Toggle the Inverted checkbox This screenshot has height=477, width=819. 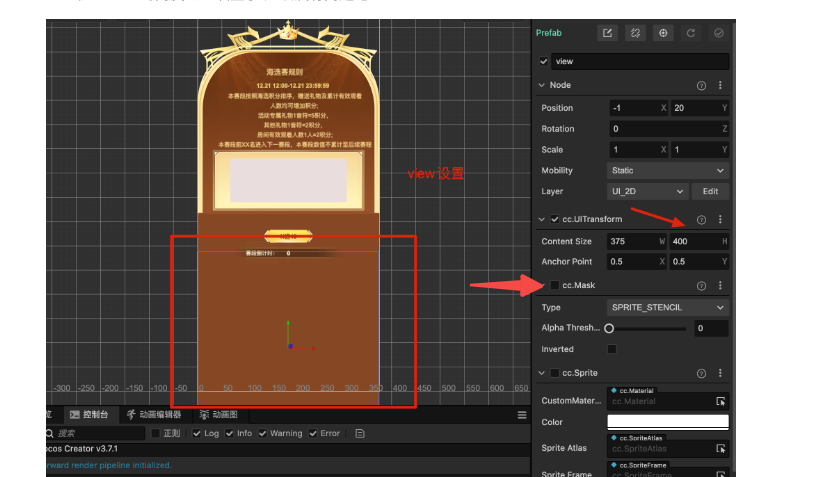tap(612, 349)
